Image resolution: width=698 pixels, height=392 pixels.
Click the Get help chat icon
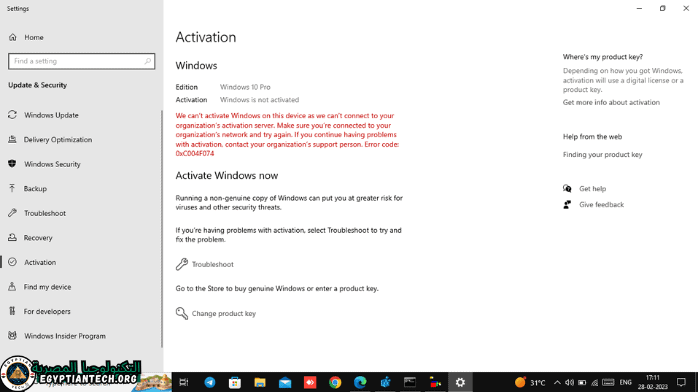[567, 189]
